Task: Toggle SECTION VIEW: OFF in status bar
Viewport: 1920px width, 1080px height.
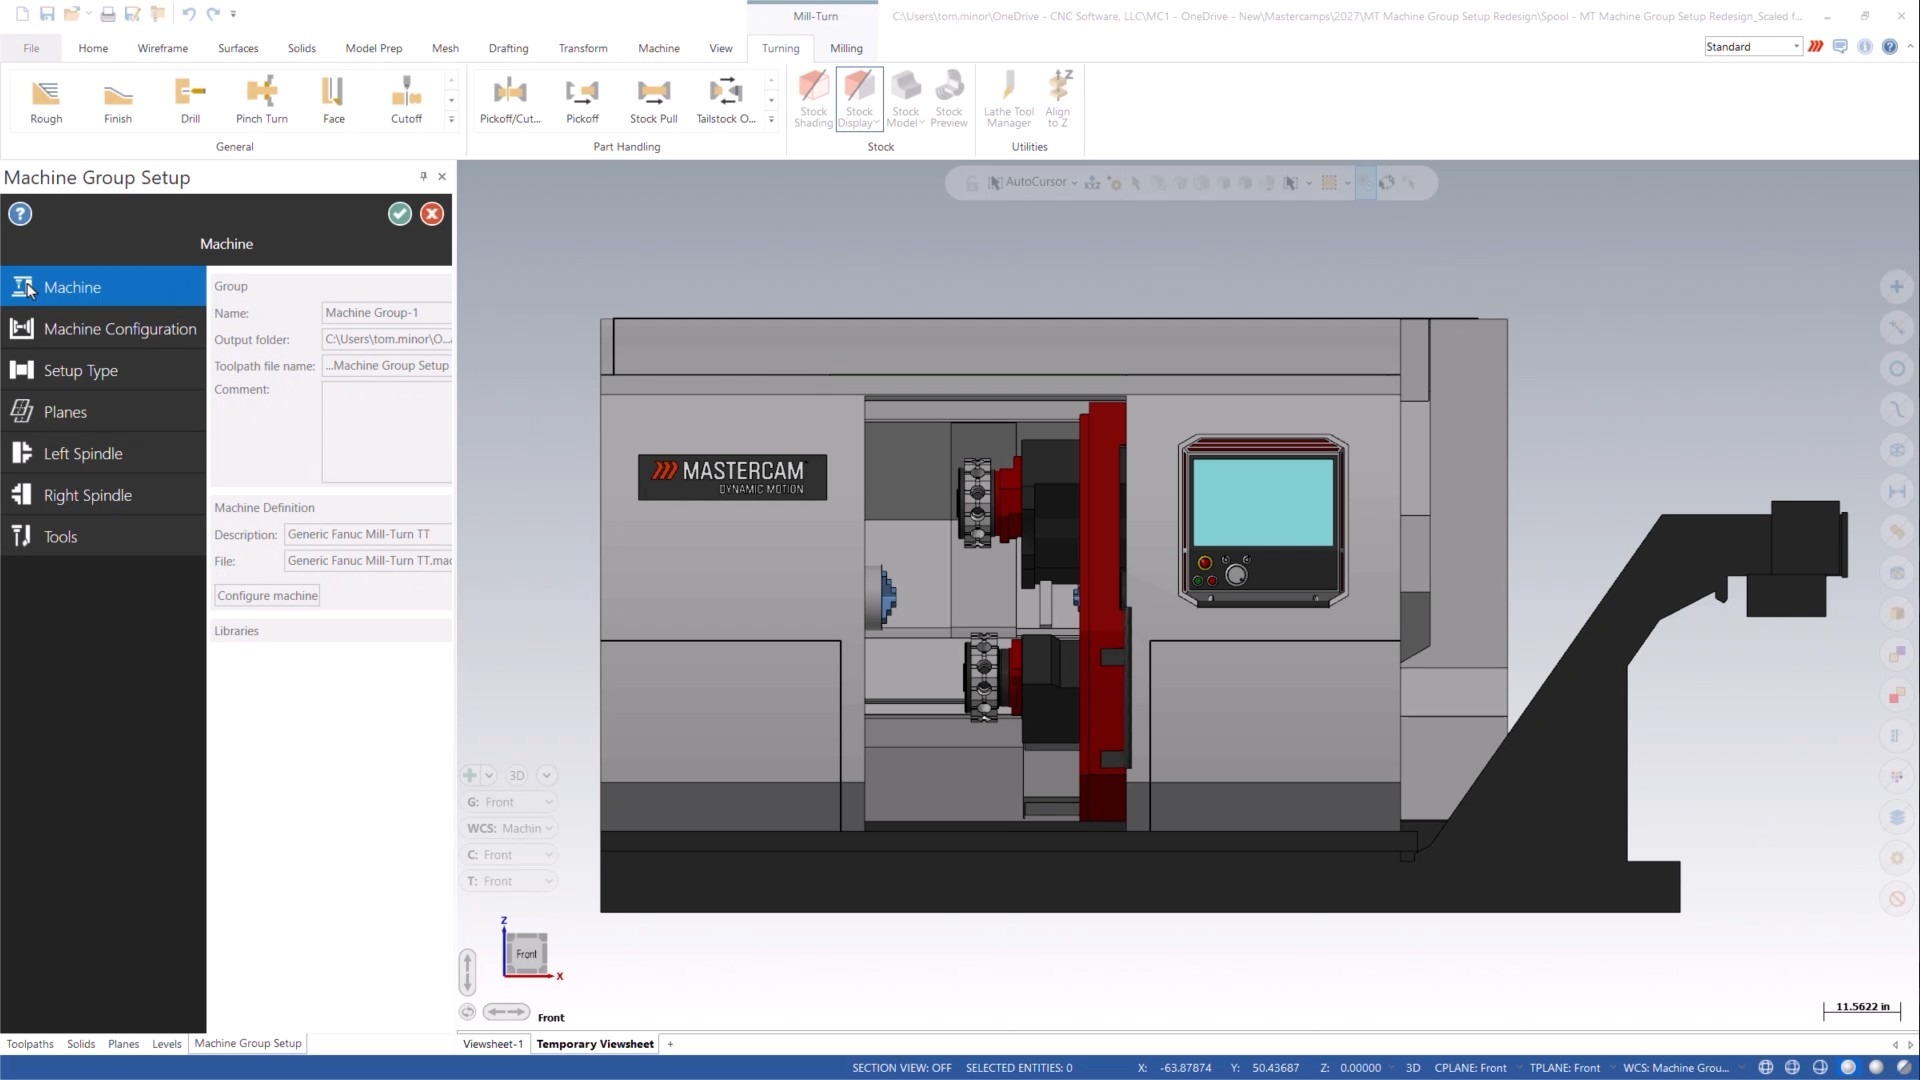Action: (902, 1068)
